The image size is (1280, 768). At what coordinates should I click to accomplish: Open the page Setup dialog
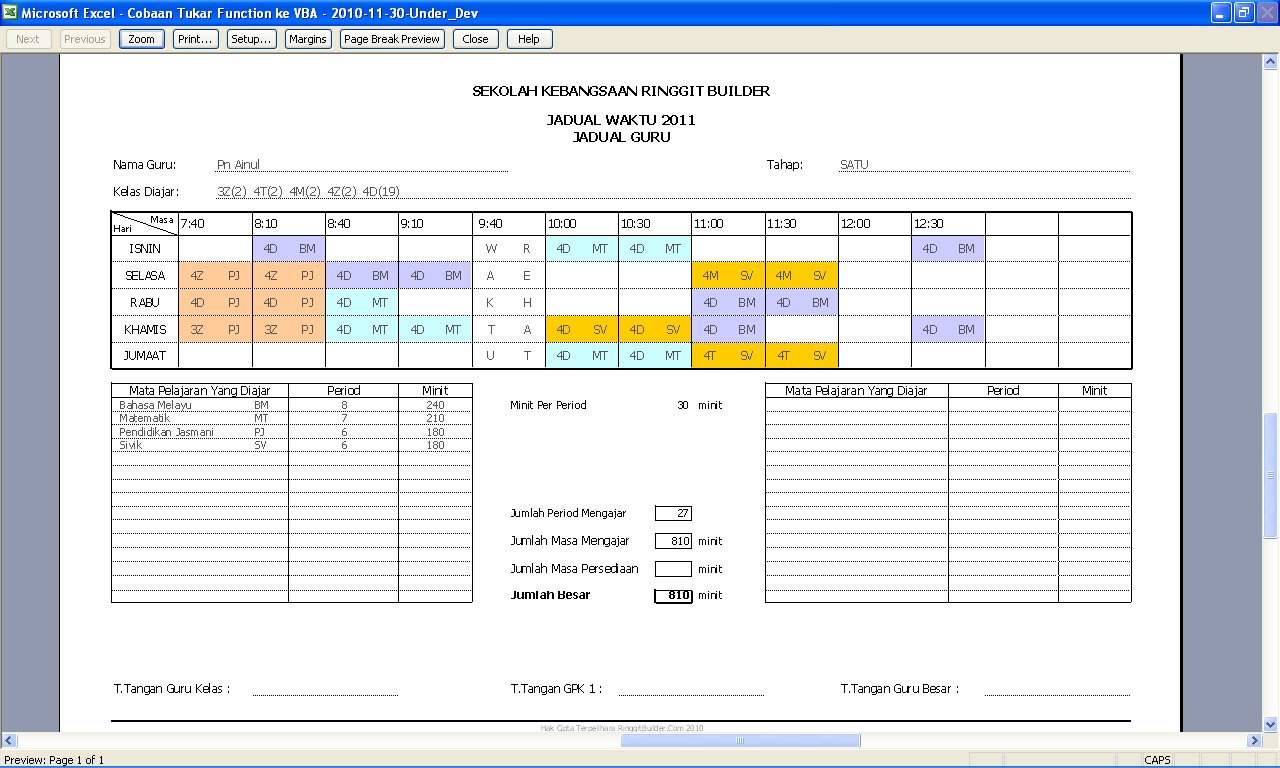[250, 38]
